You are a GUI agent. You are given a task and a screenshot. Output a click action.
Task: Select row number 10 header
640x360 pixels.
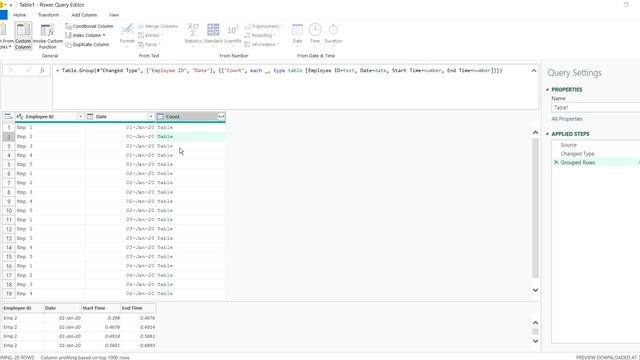(9, 211)
